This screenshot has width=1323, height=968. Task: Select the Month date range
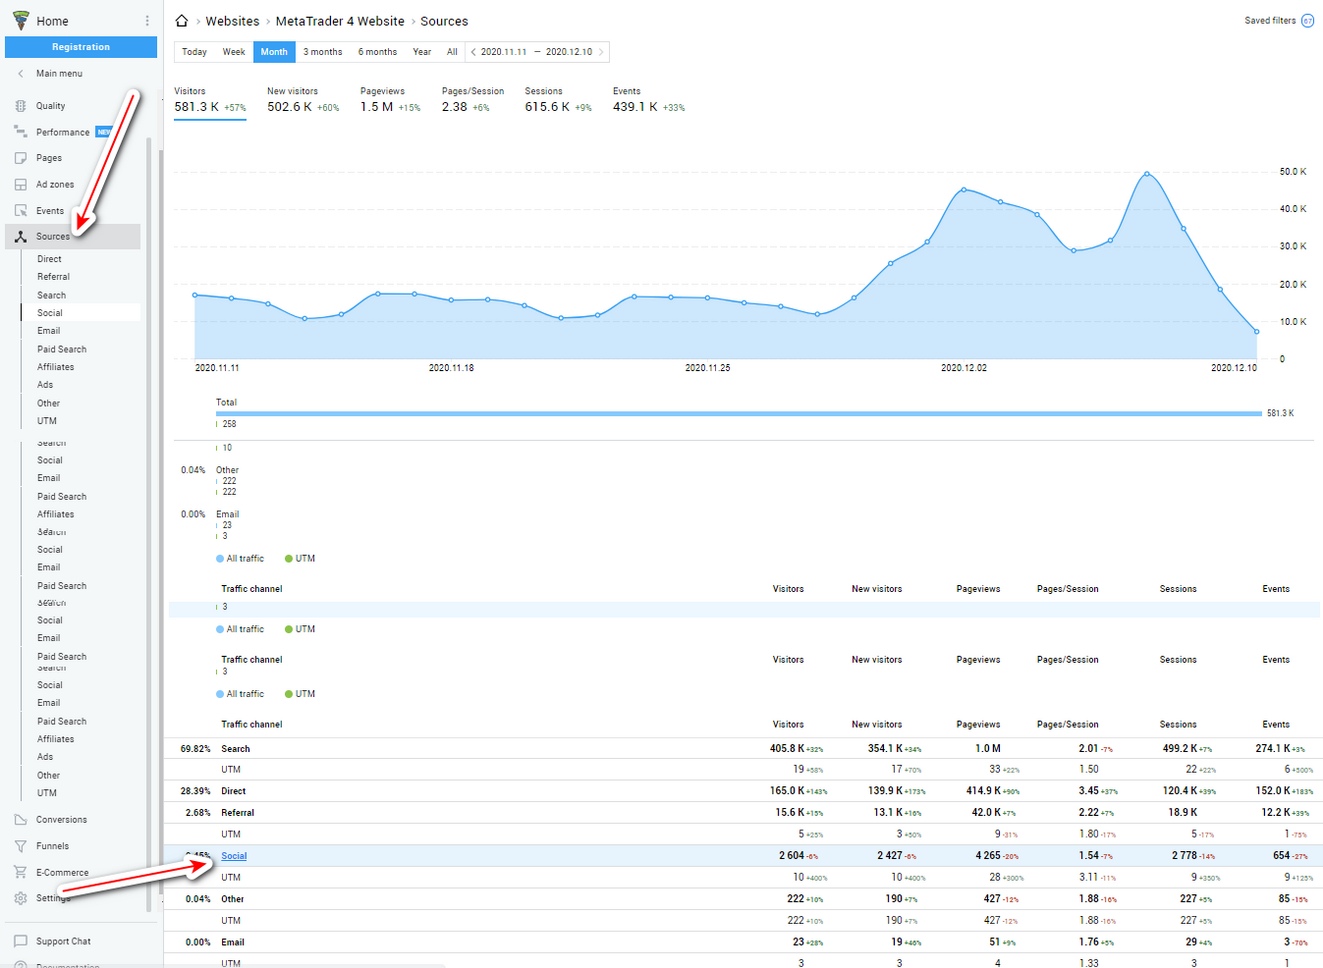(x=274, y=52)
